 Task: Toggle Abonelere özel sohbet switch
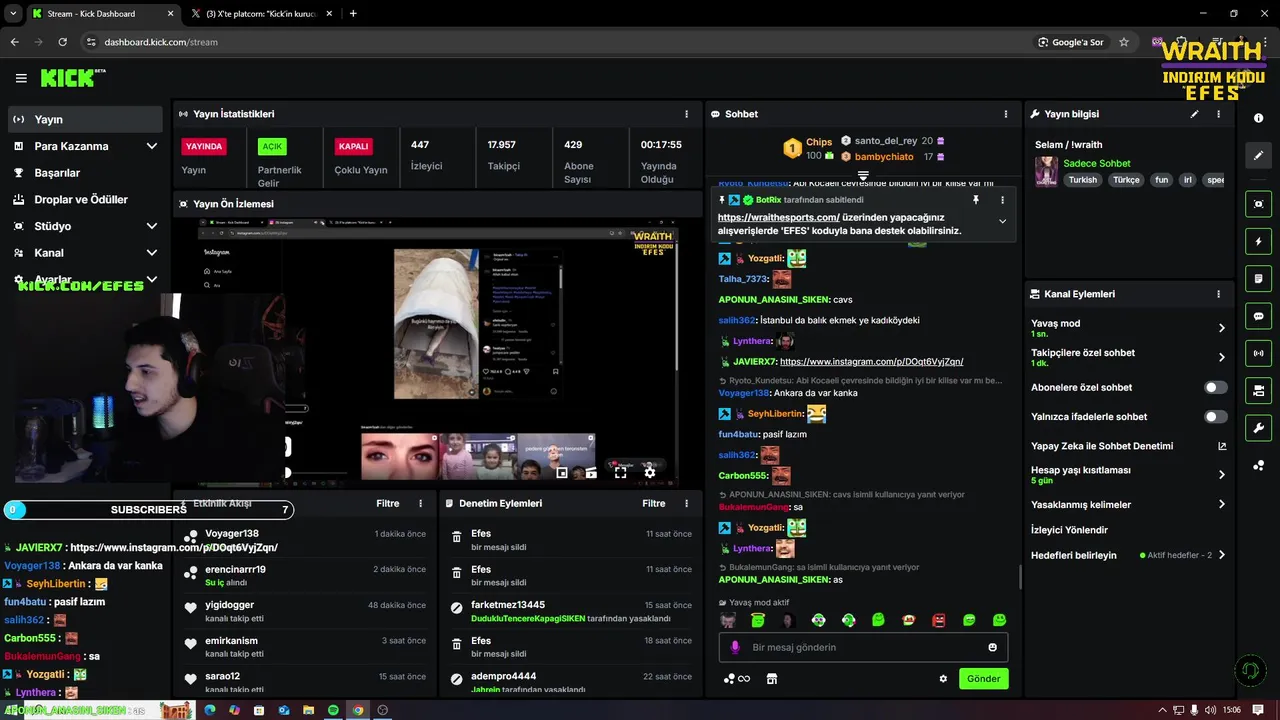[1215, 387]
